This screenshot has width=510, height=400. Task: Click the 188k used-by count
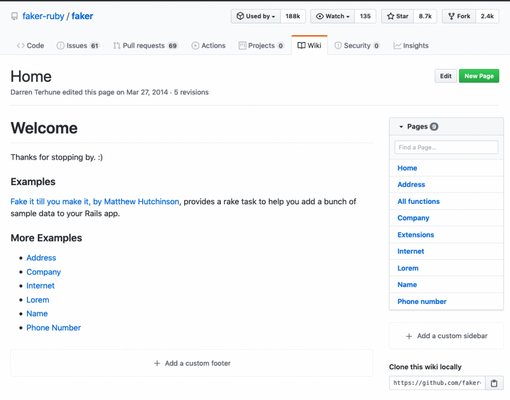point(293,16)
